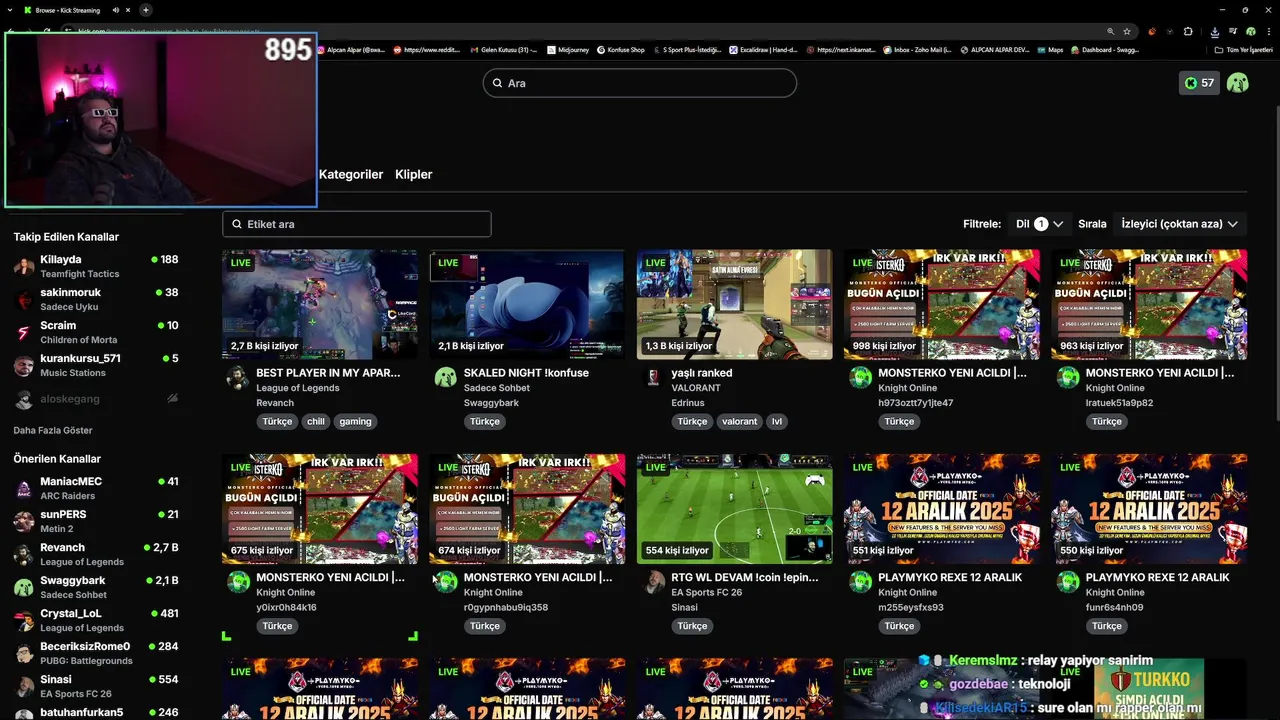Screen dimensions: 1280x720
Task: Open Scraim's avatar in followed channels
Action: [x=24, y=332]
